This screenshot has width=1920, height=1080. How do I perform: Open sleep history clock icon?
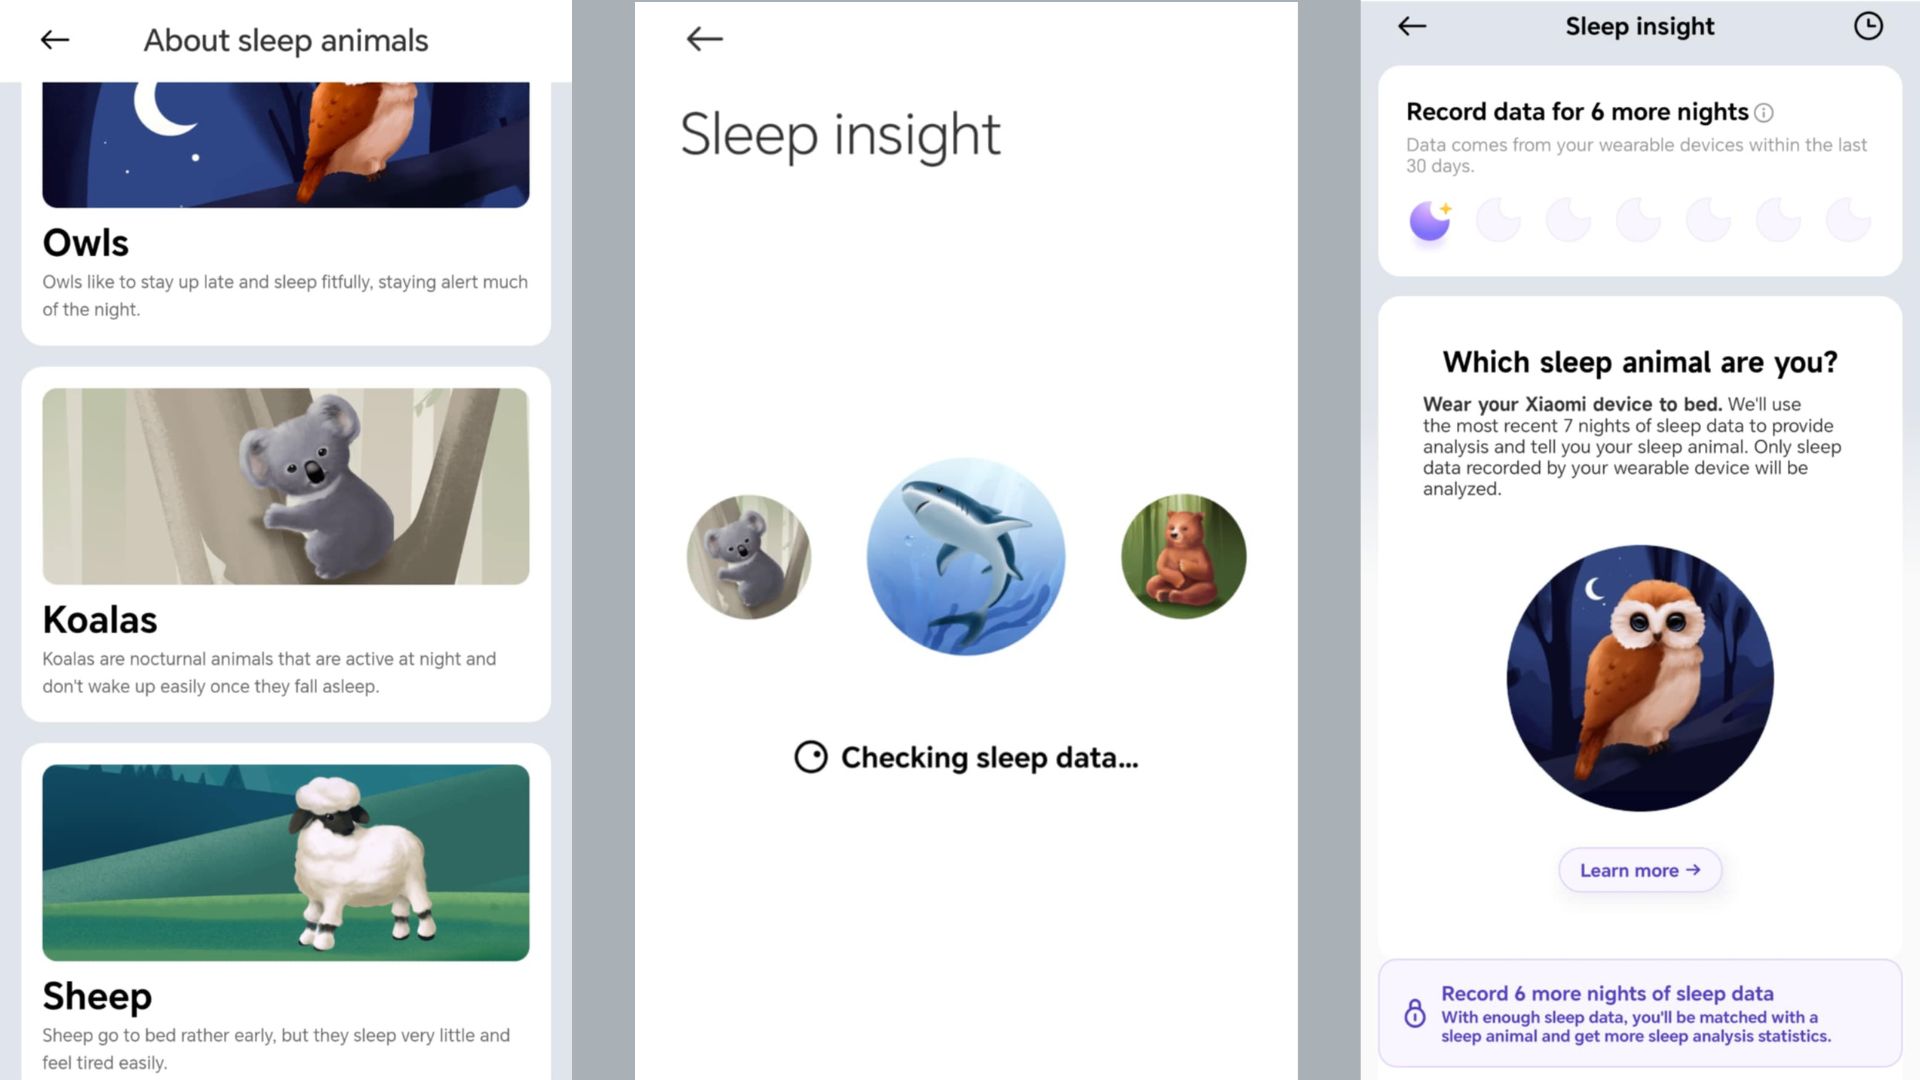(x=1868, y=26)
